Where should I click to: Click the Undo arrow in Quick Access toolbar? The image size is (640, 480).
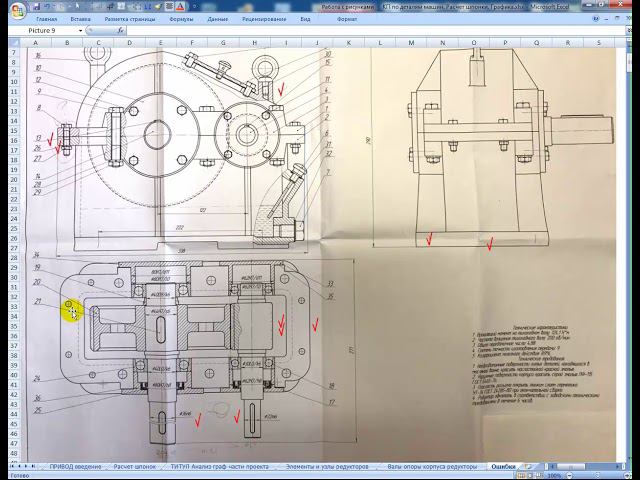coord(47,7)
